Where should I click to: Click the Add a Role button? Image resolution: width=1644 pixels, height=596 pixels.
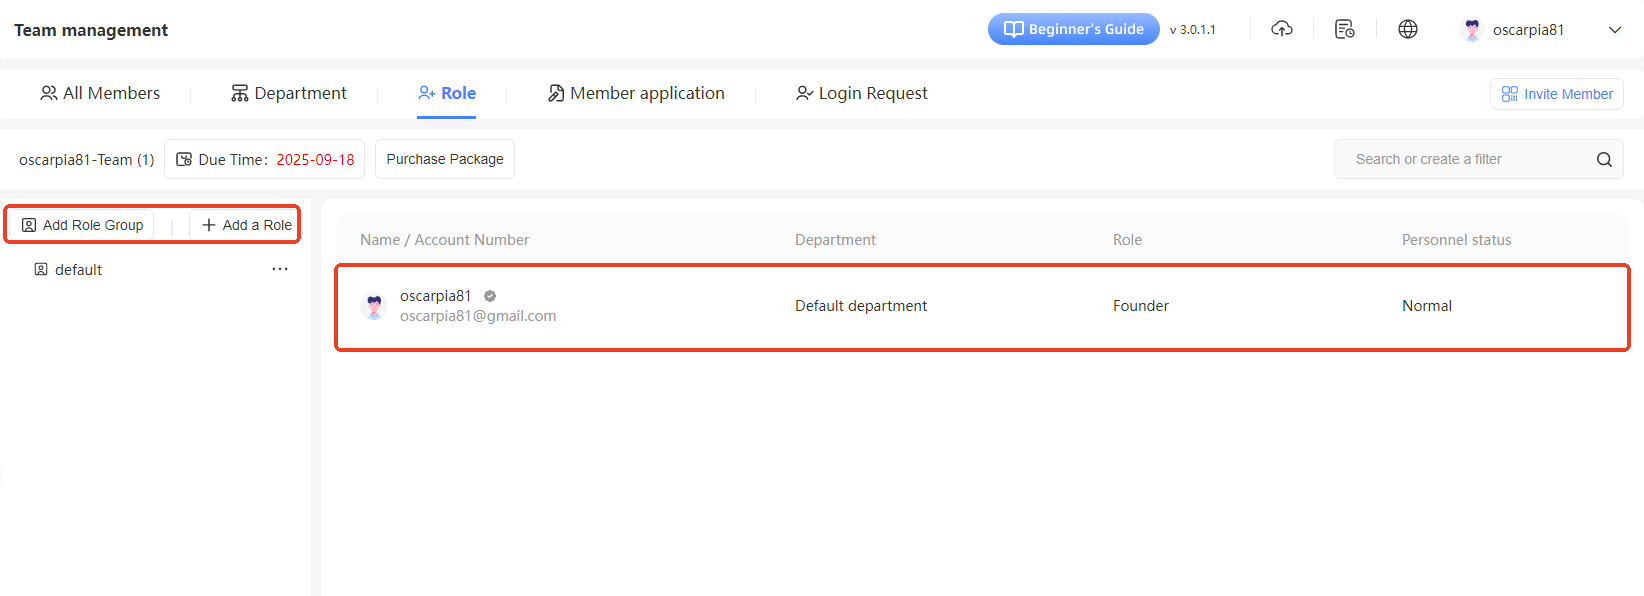tap(247, 225)
